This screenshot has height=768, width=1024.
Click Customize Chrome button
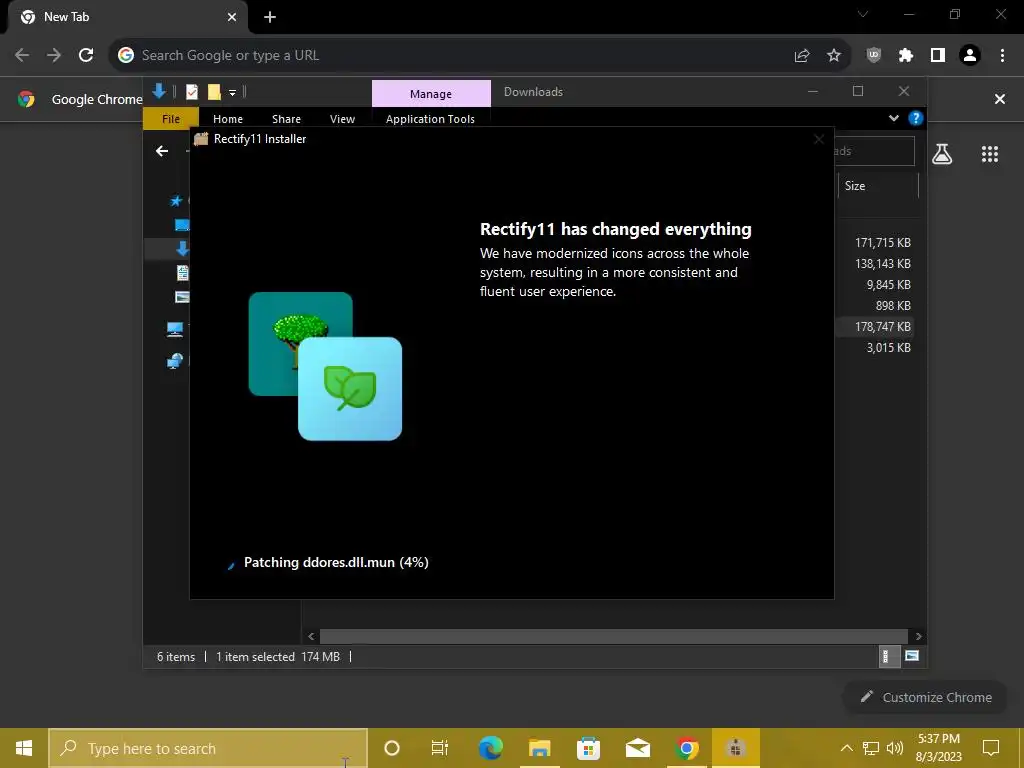click(926, 697)
